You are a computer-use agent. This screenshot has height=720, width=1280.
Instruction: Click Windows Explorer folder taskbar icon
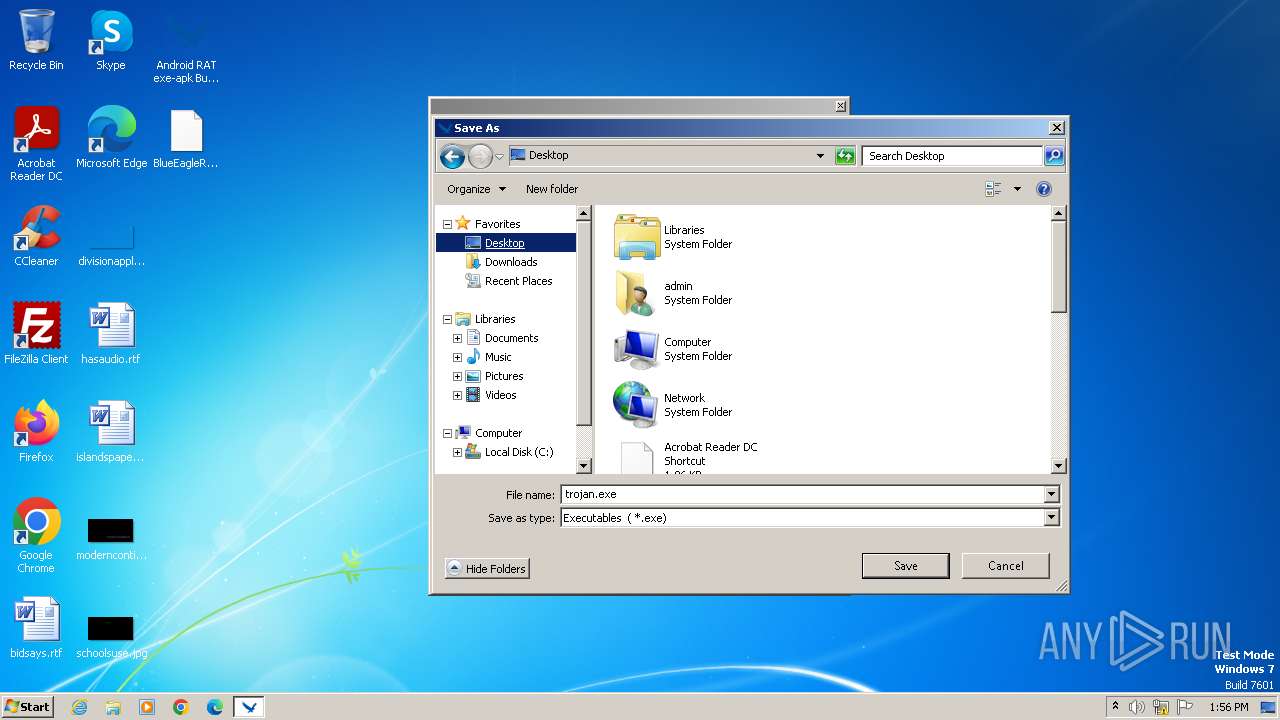113,707
